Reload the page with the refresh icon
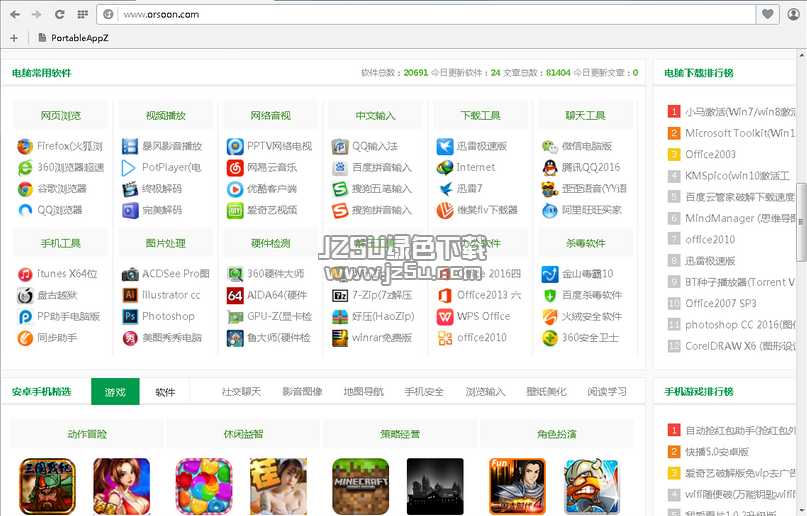This screenshot has width=807, height=516. pyautogui.click(x=60, y=14)
